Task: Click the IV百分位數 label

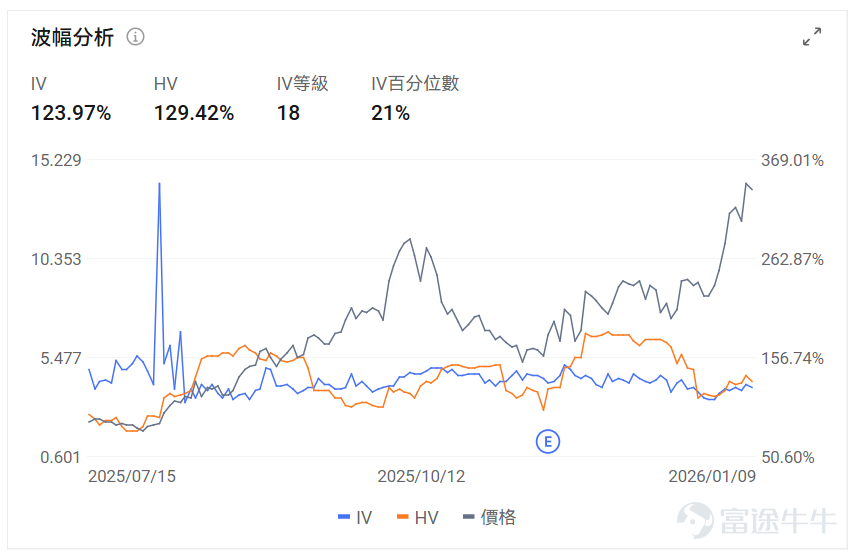Action: coord(415,84)
